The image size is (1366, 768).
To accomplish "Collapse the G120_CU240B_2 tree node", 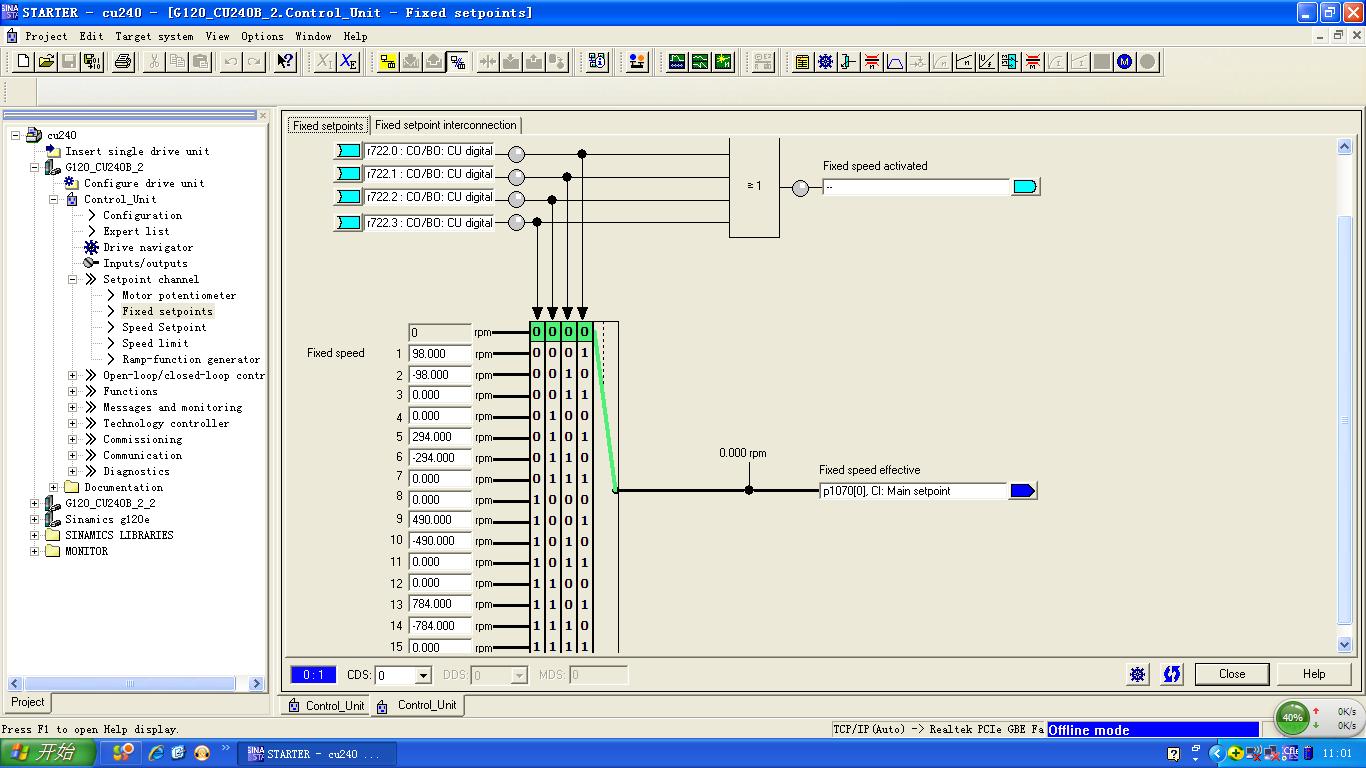I will point(35,167).
